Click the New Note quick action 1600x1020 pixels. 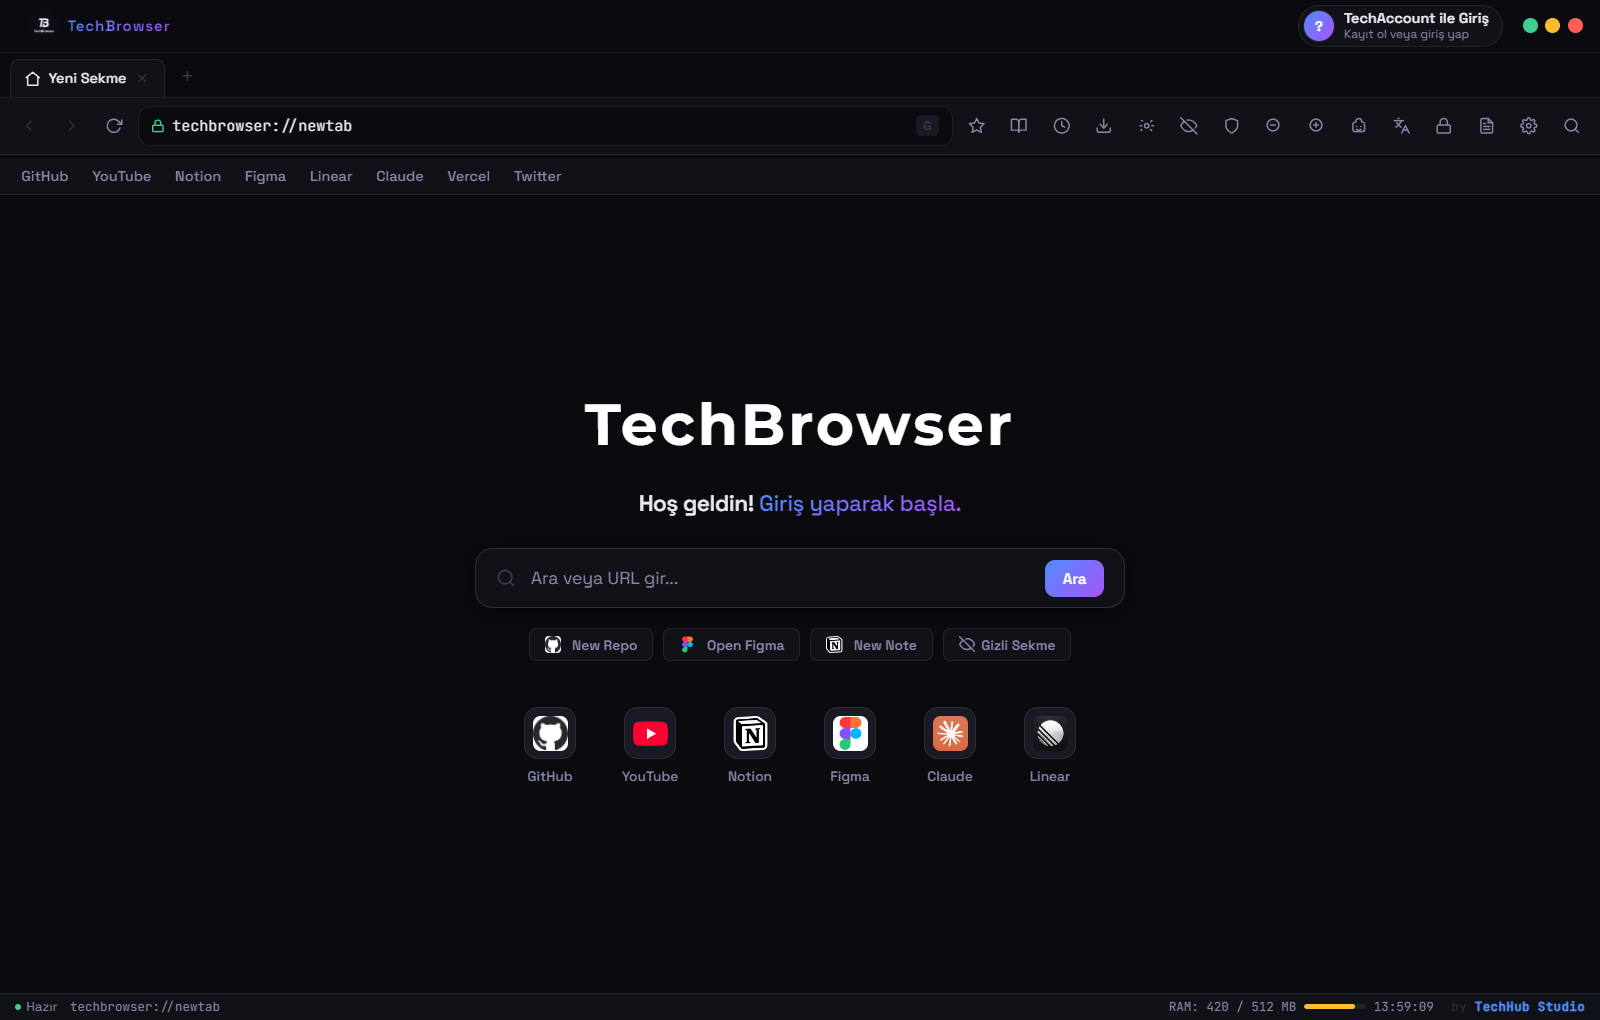pos(871,645)
